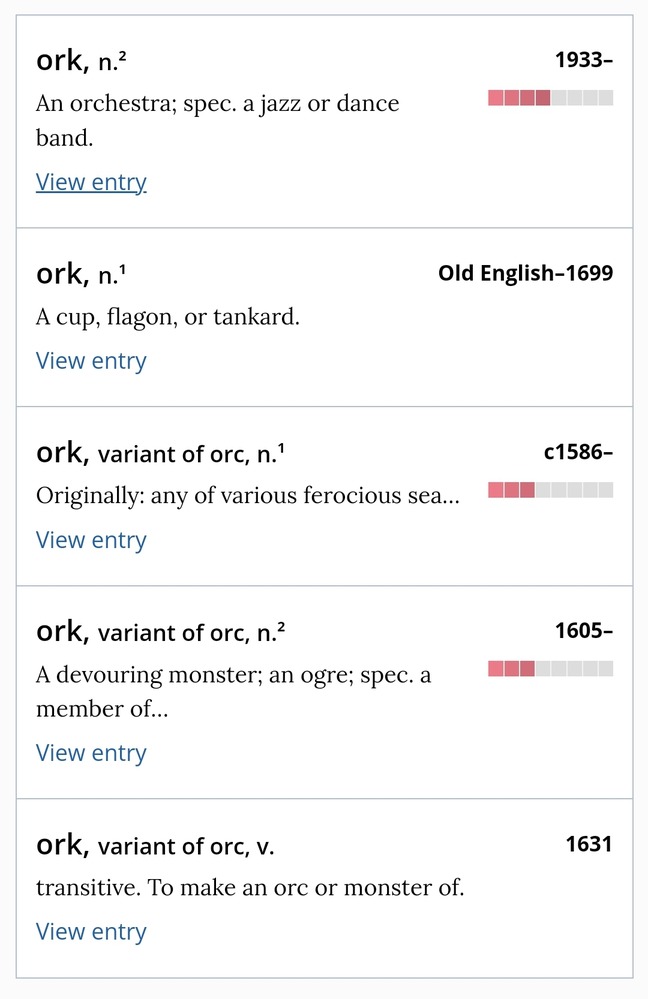This screenshot has width=648, height=999.
Task: Click the c1586– date label
Action: [x=578, y=452]
